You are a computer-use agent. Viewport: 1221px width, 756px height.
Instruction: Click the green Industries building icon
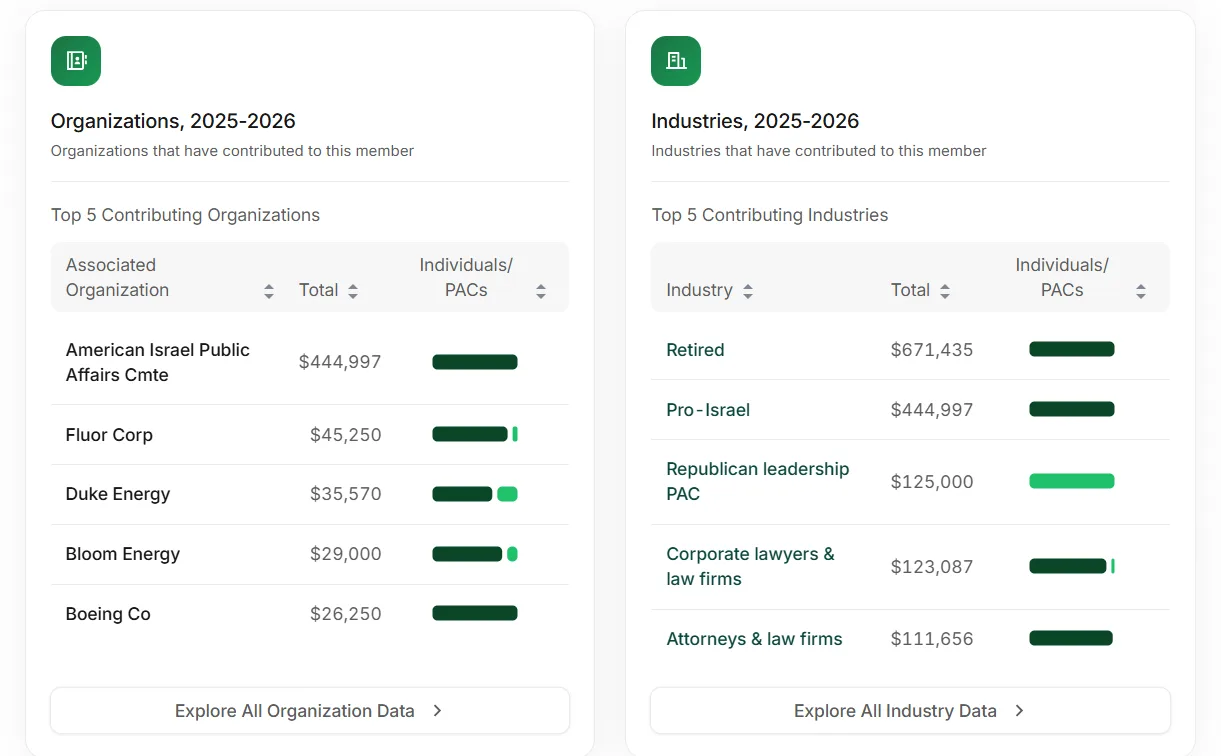point(676,61)
